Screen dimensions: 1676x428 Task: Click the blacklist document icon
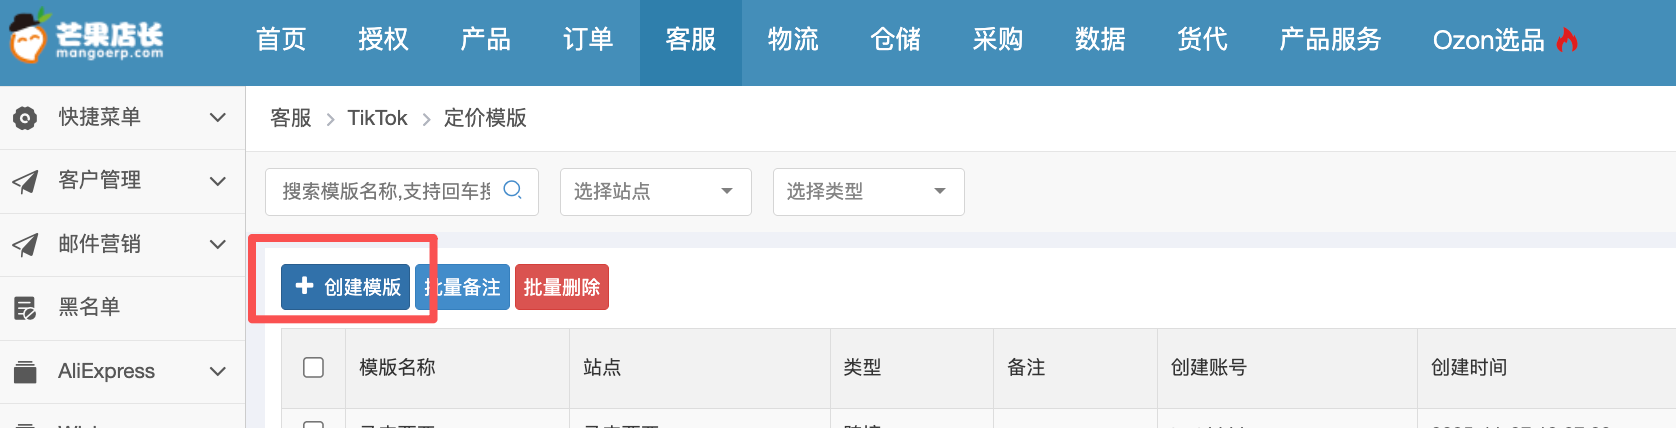click(x=25, y=308)
